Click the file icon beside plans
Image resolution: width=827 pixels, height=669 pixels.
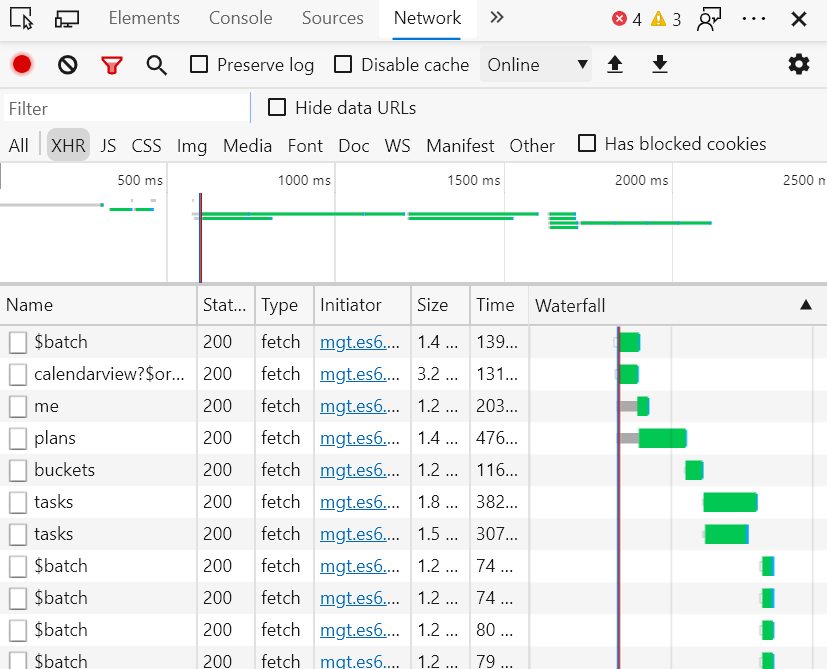pyautogui.click(x=18, y=438)
